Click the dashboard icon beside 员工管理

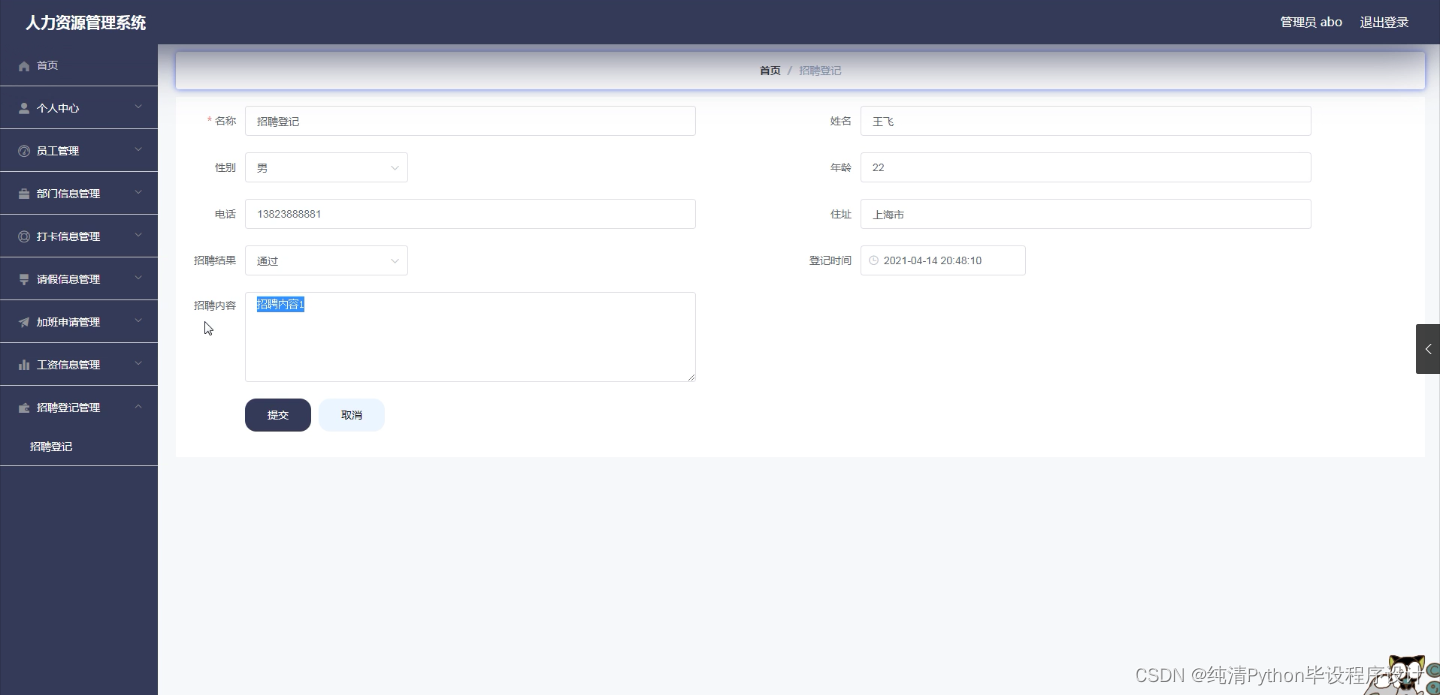pos(24,151)
